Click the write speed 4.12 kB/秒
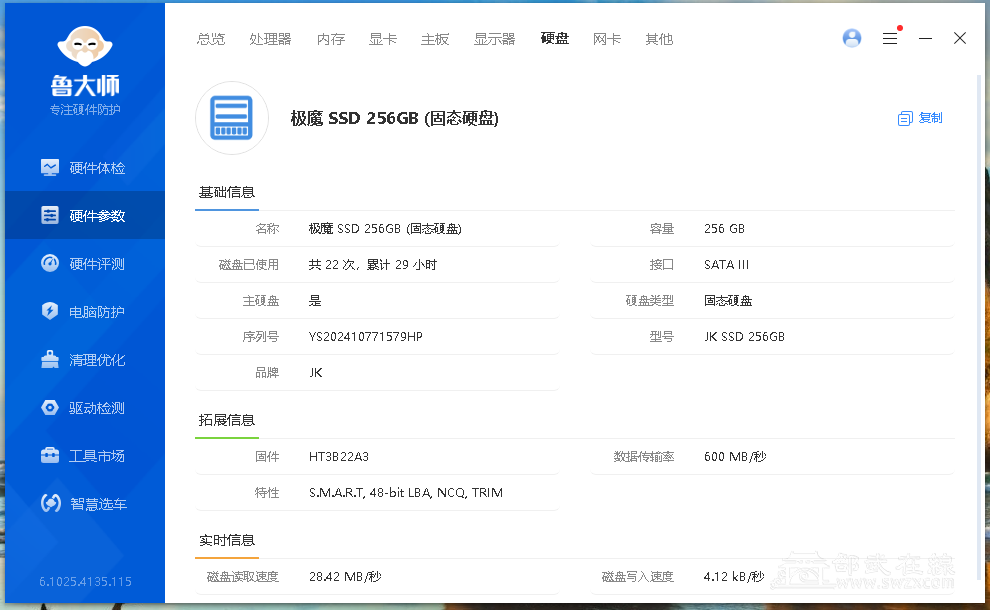This screenshot has width=990, height=610. click(x=734, y=577)
